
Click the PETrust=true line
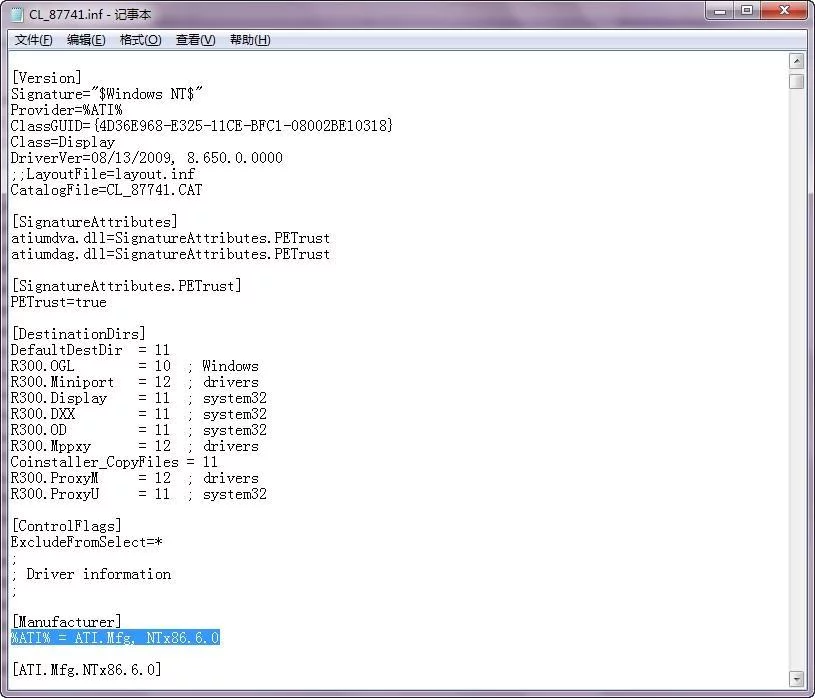pyautogui.click(x=59, y=302)
